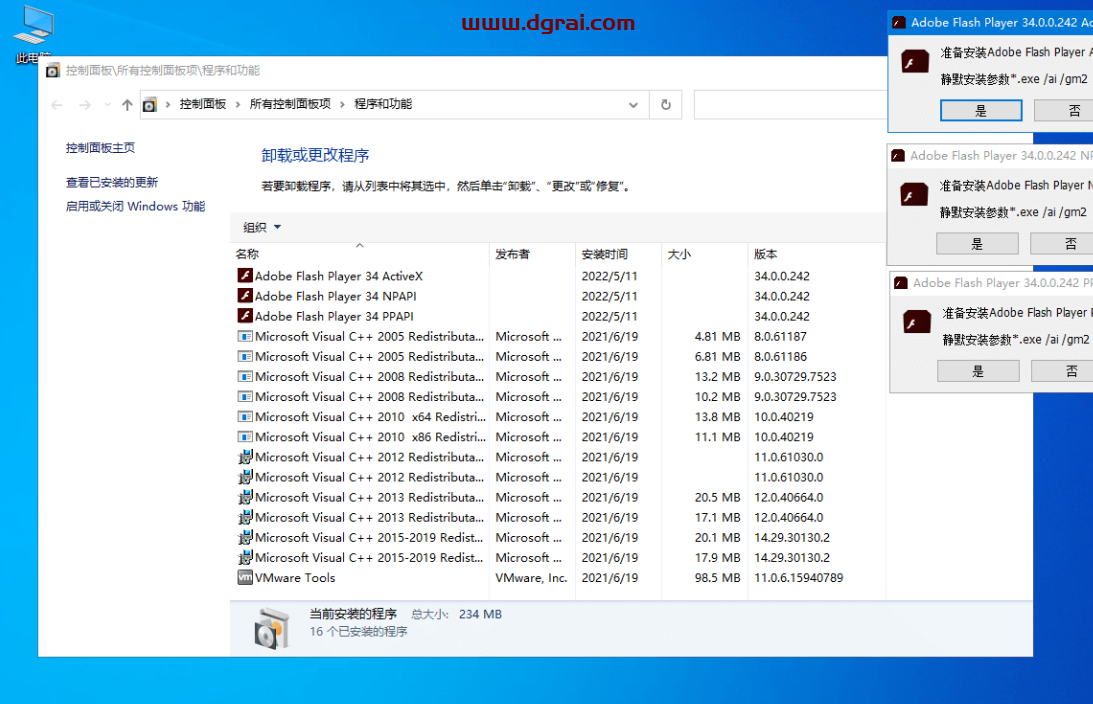Click the control panel window title icon

tap(52, 70)
